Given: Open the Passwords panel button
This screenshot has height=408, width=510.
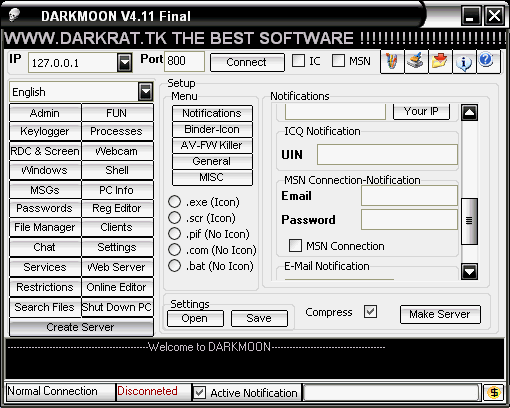Looking at the screenshot, I should point(45,208).
